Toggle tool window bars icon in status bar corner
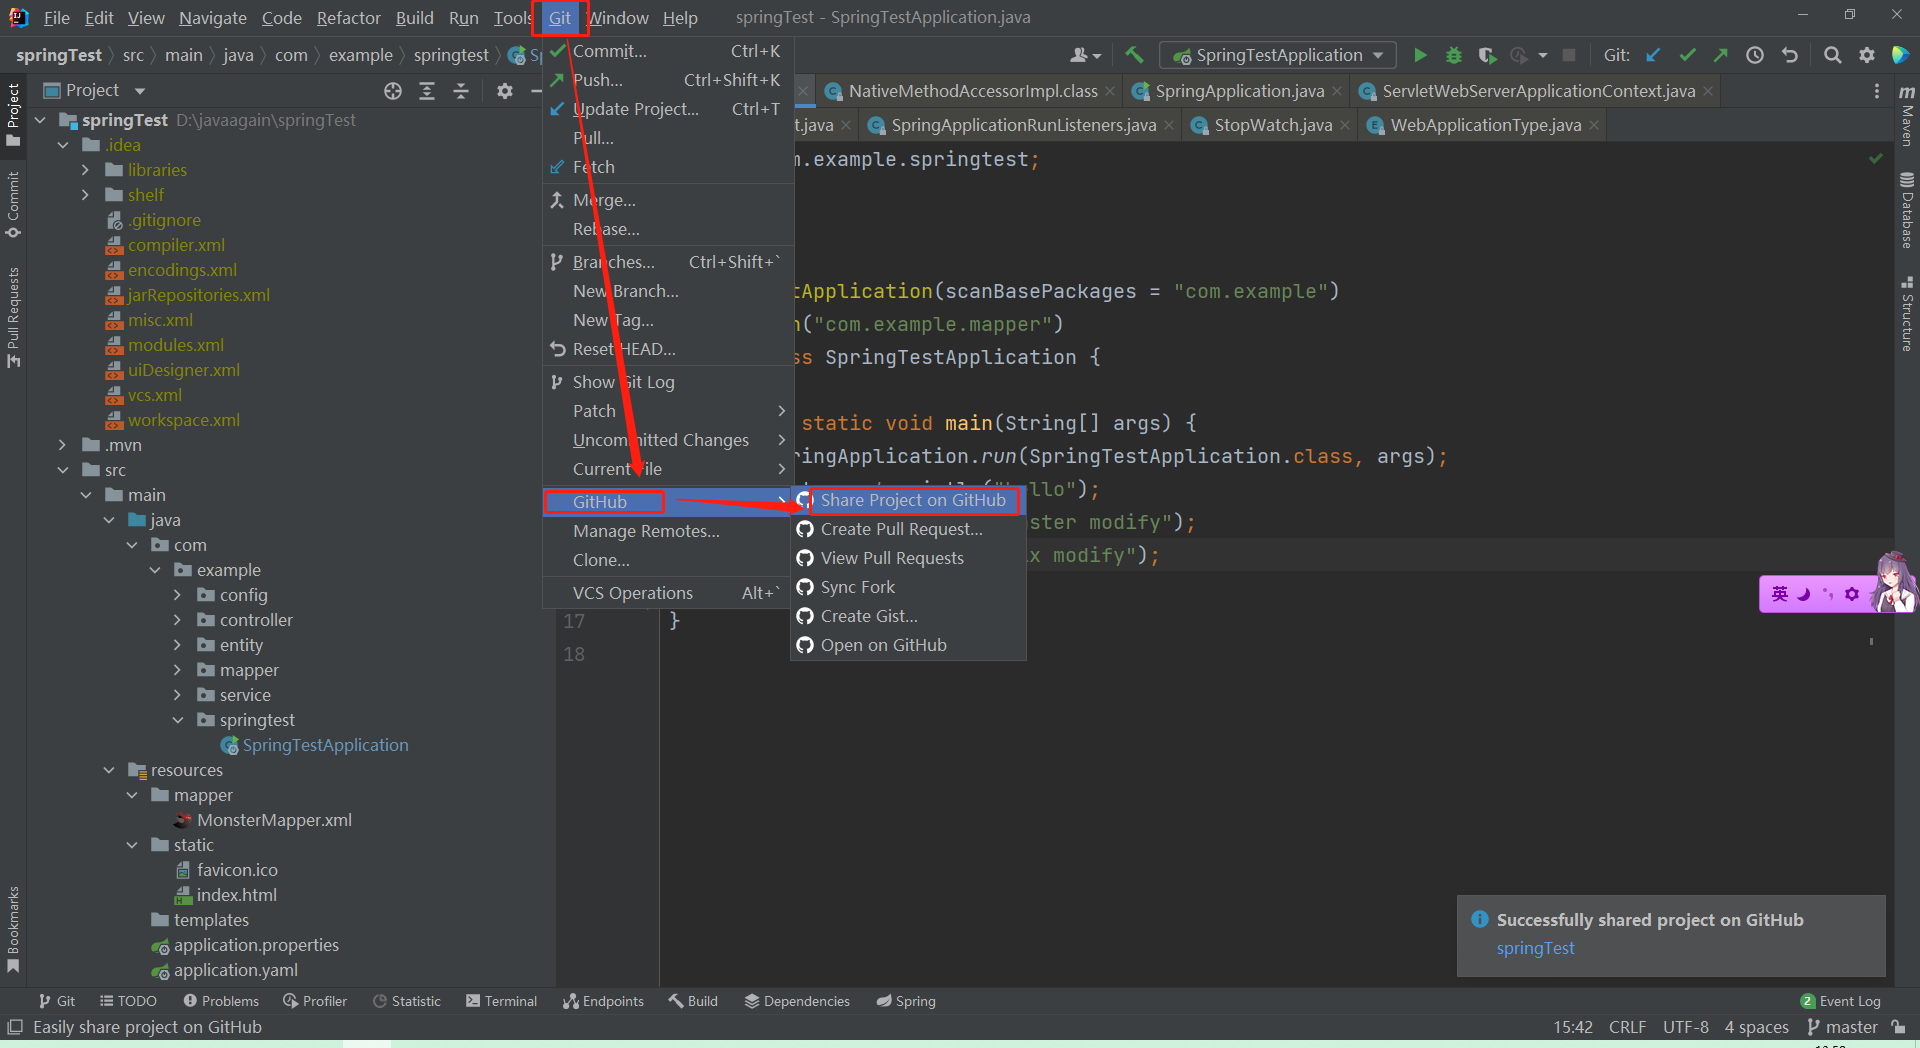Screen dimensions: 1920x1048 pyautogui.click(x=15, y=1027)
